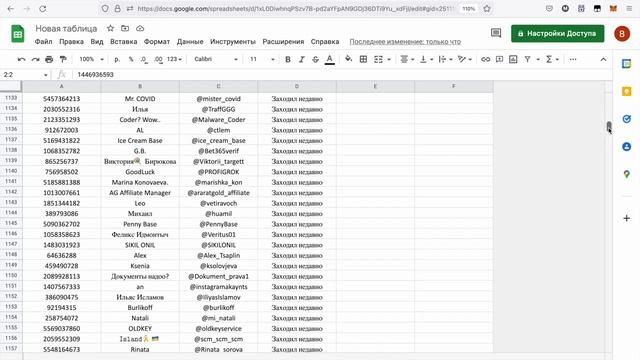Screen dimensions: 640x360
Task: Open Contacts in side panel
Action: 627,147
